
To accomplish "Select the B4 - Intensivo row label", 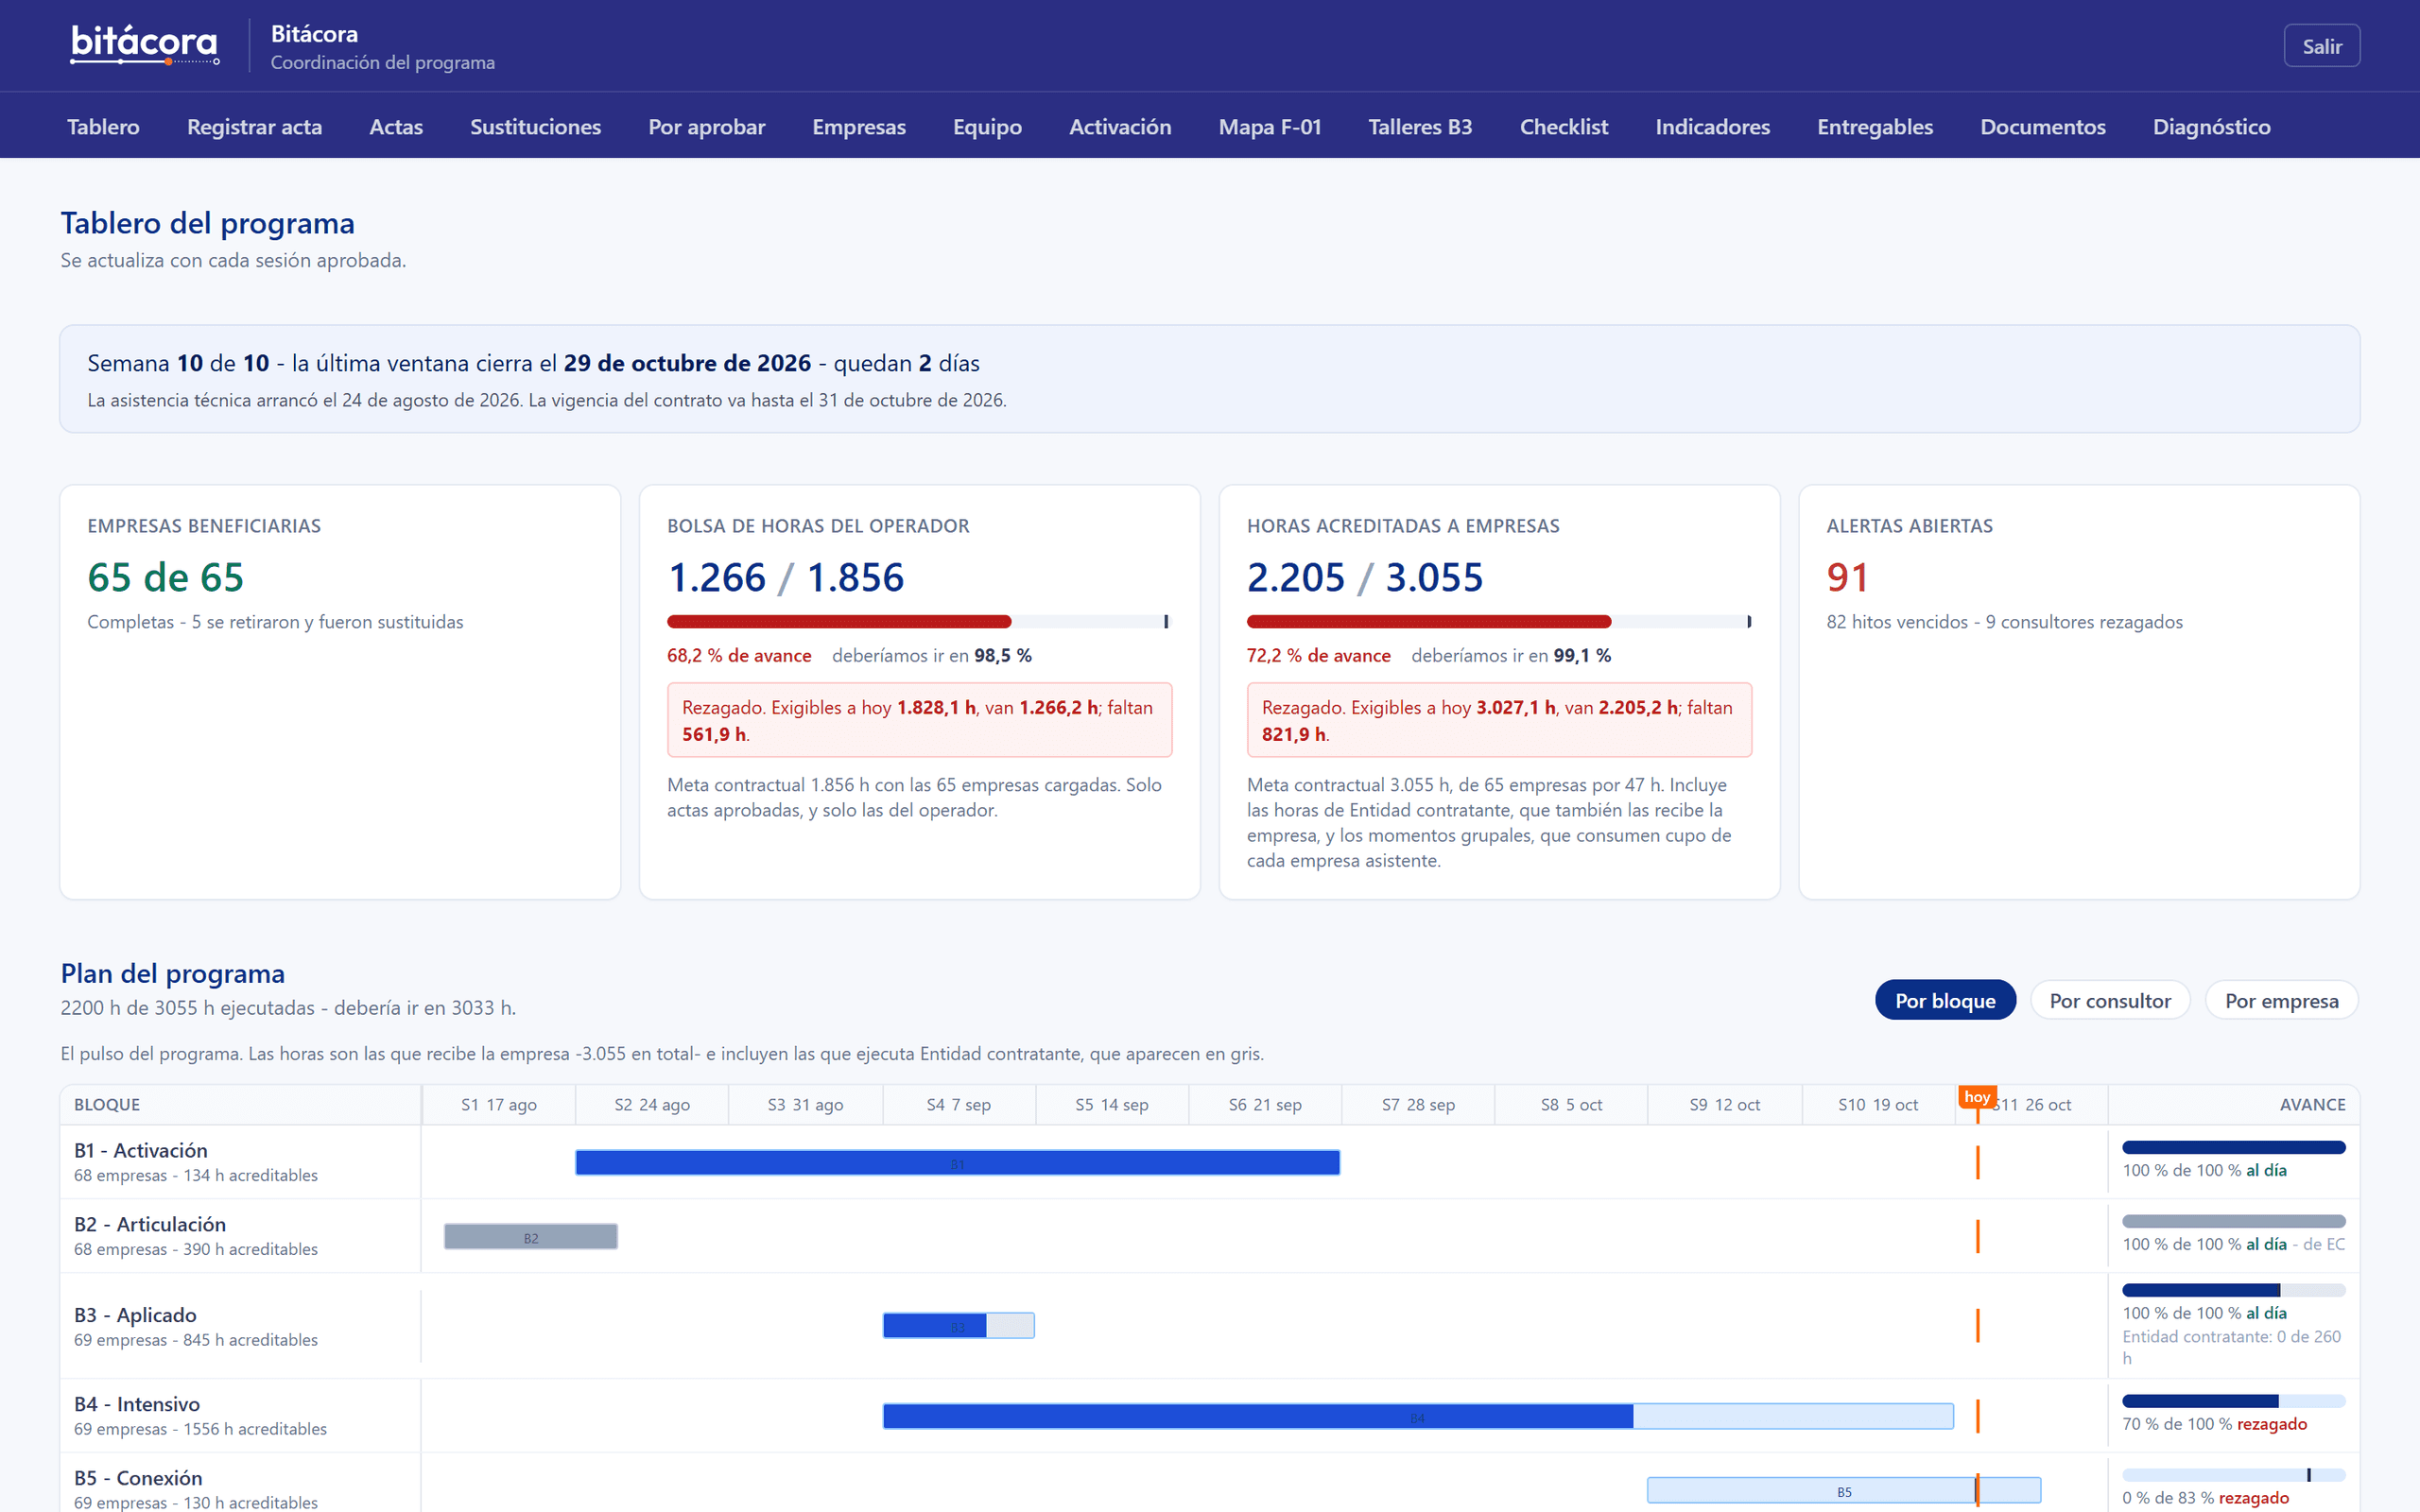I will click(137, 1404).
